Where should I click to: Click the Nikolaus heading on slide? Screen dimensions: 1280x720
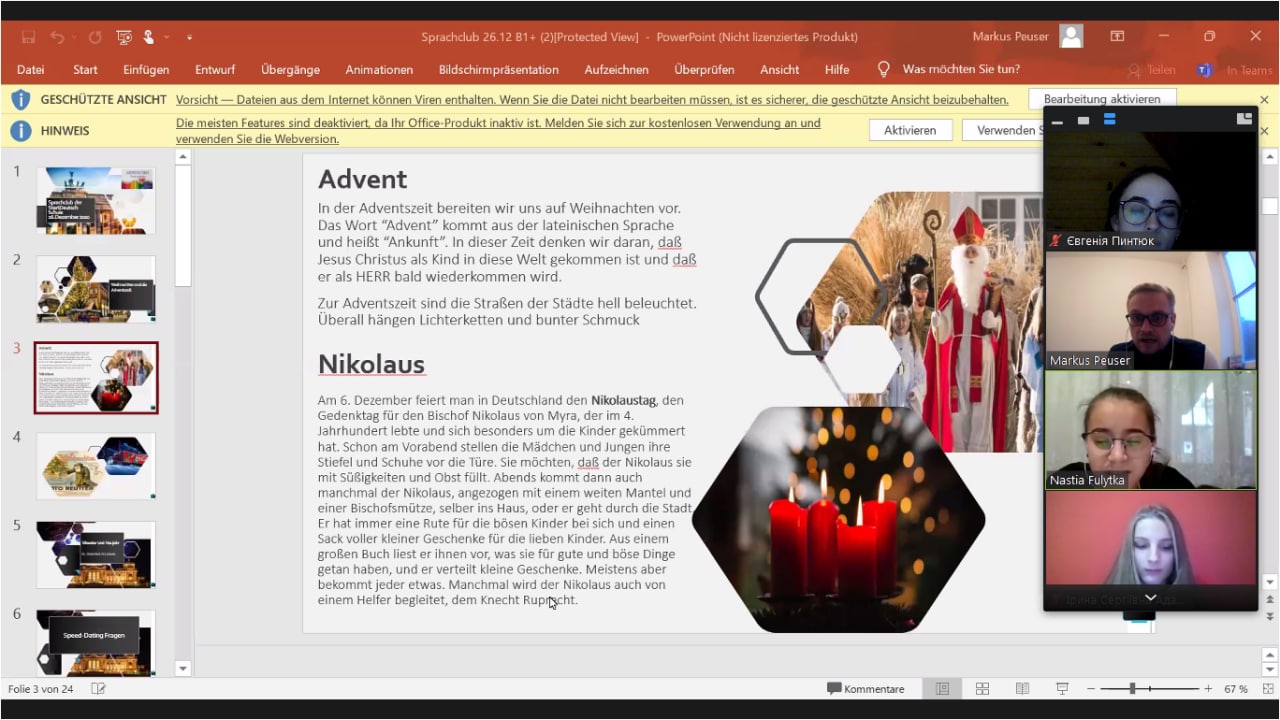tap(371, 363)
